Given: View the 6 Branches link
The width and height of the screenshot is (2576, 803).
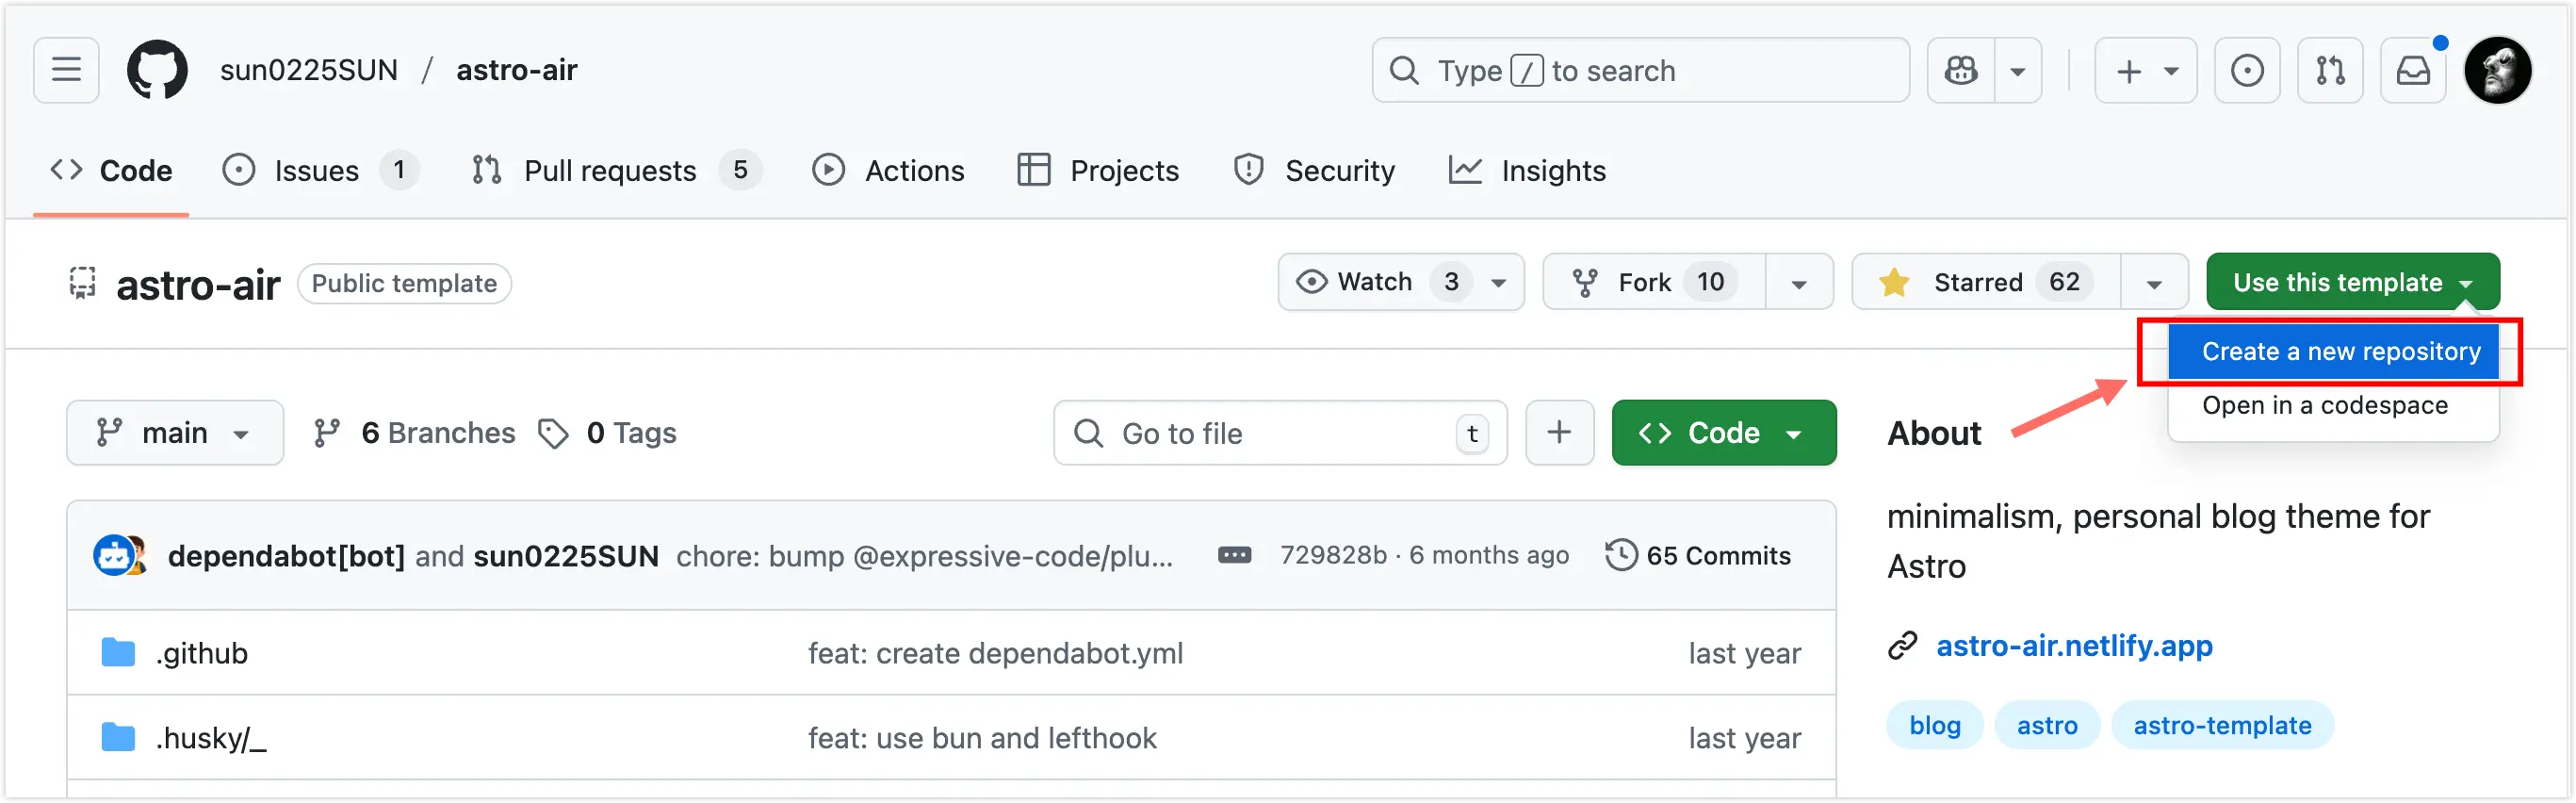Looking at the screenshot, I should pyautogui.click(x=414, y=432).
